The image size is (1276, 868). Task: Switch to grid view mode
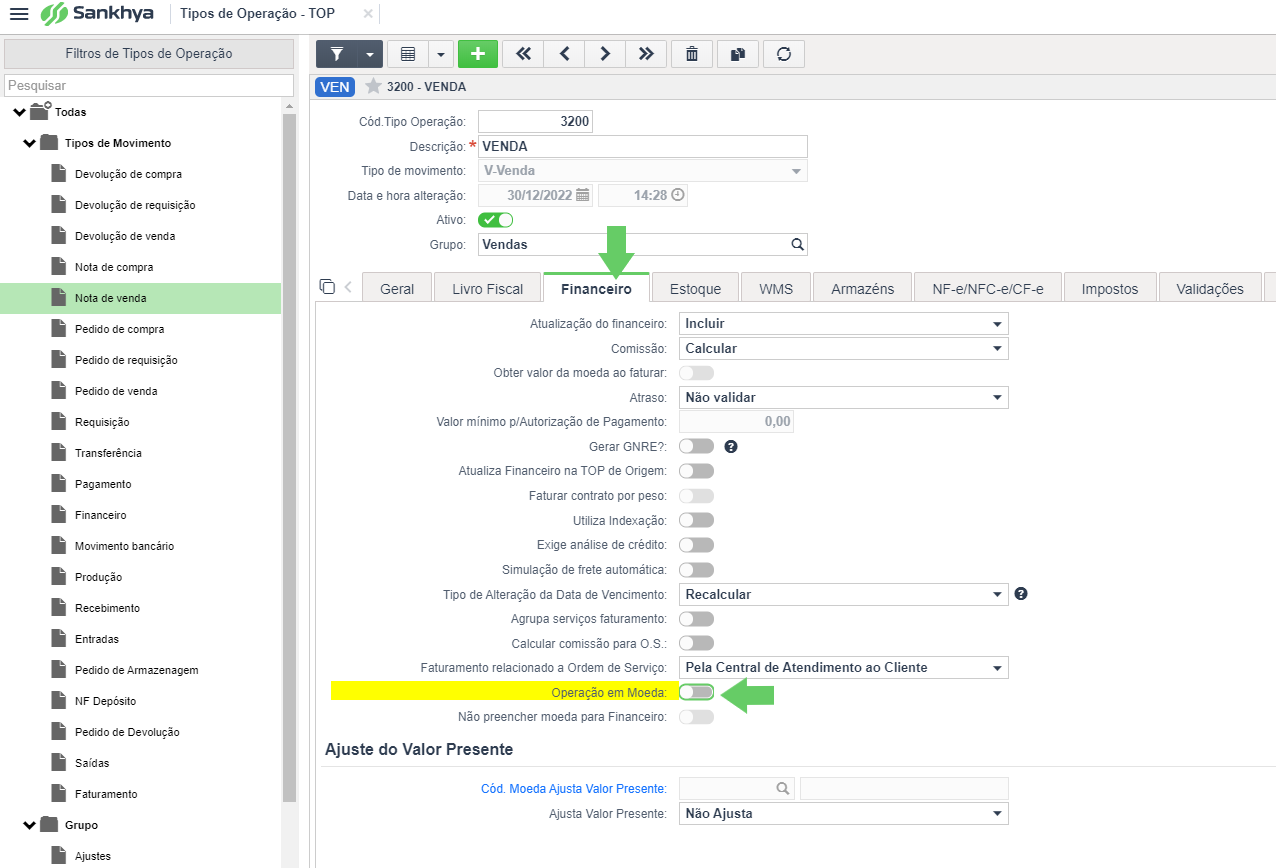(x=408, y=54)
